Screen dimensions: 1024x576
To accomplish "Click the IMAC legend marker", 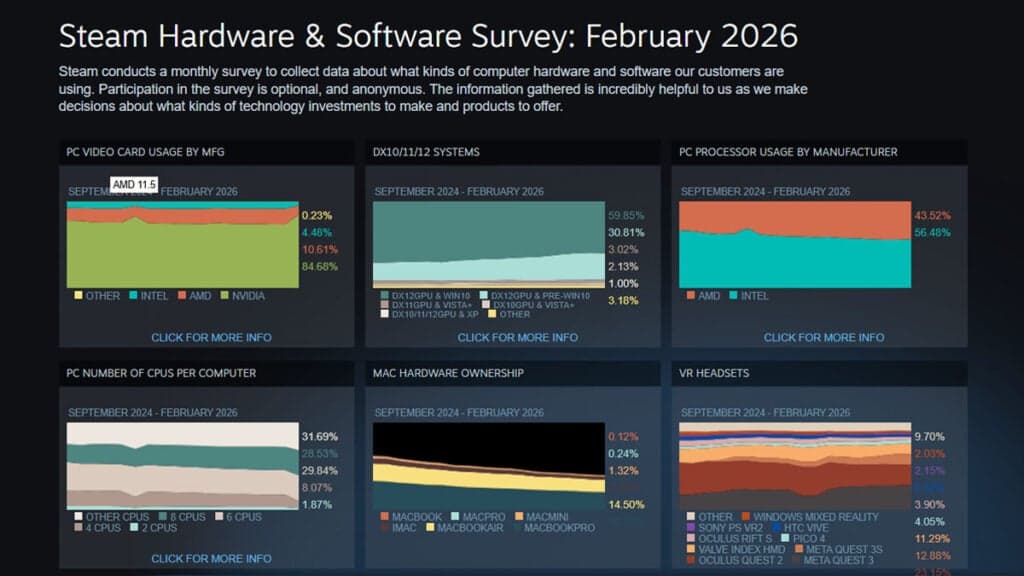I will tap(383, 528).
